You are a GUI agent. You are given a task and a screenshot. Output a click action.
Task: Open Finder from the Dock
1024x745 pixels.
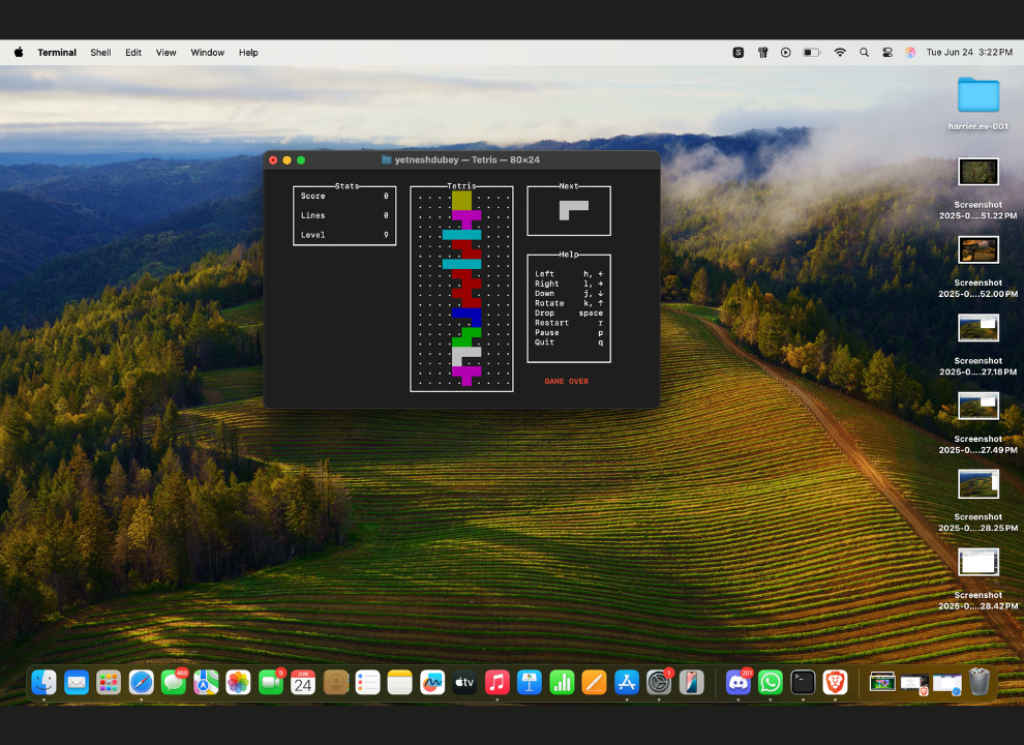(x=44, y=683)
